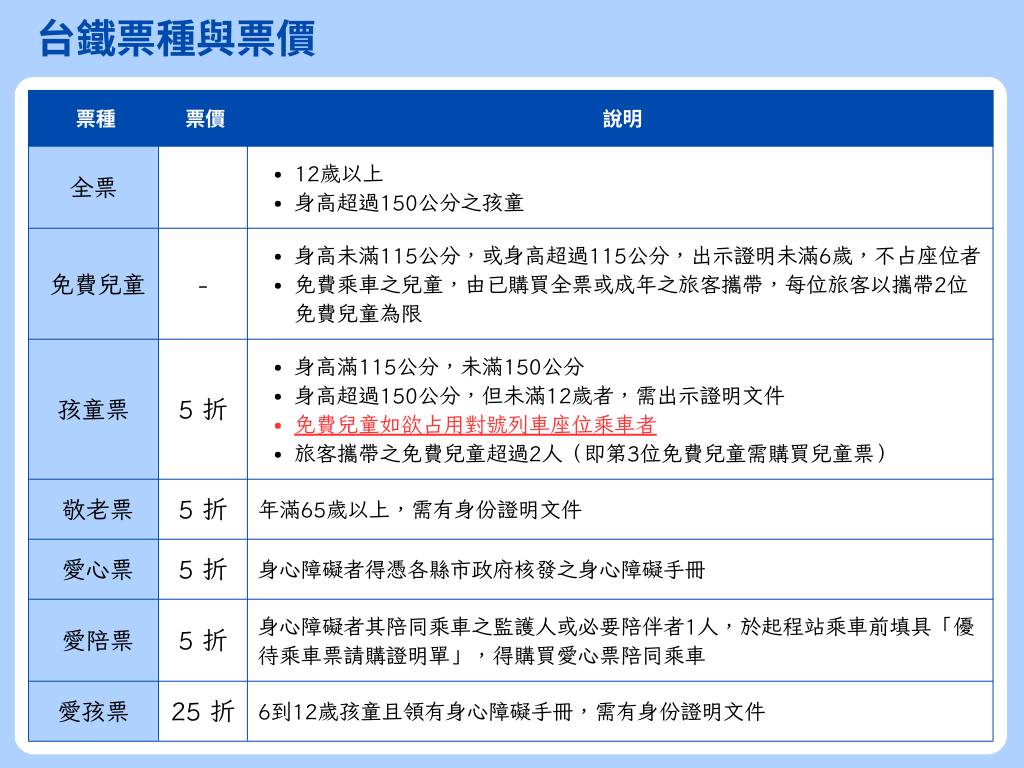1024x768 pixels.
Task: Select the 說明 column header
Action: tap(622, 119)
